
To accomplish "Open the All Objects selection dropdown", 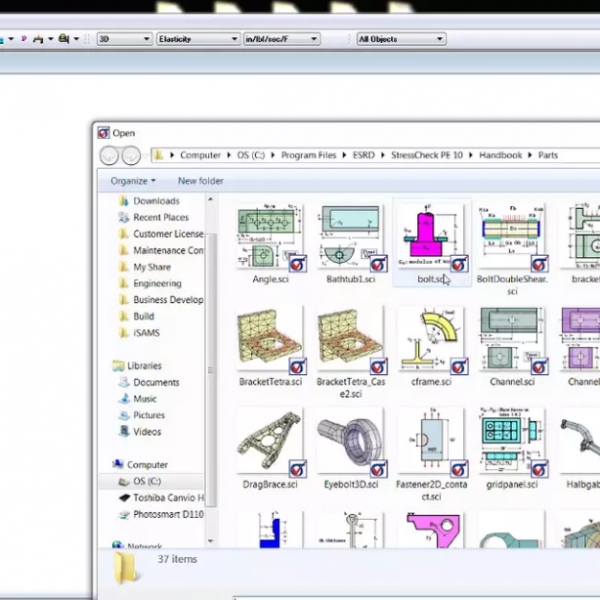I will tap(401, 39).
